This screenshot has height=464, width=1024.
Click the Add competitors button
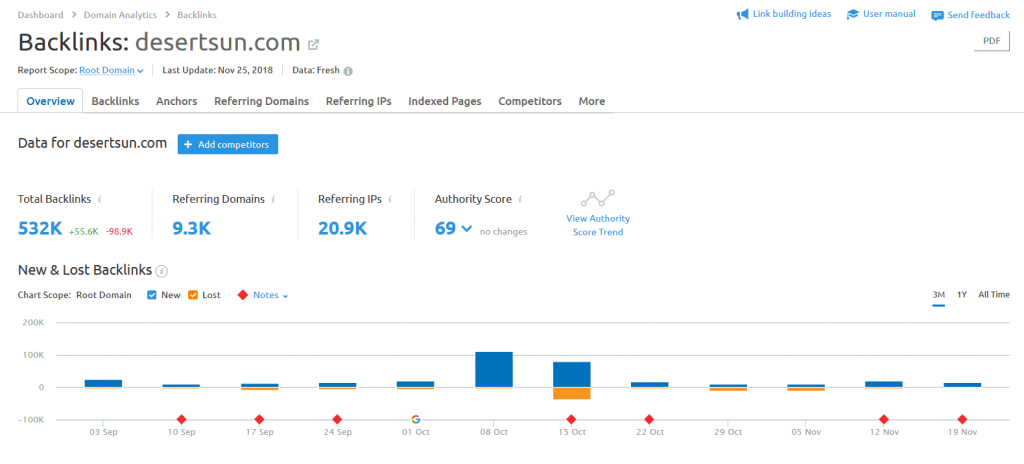point(228,144)
